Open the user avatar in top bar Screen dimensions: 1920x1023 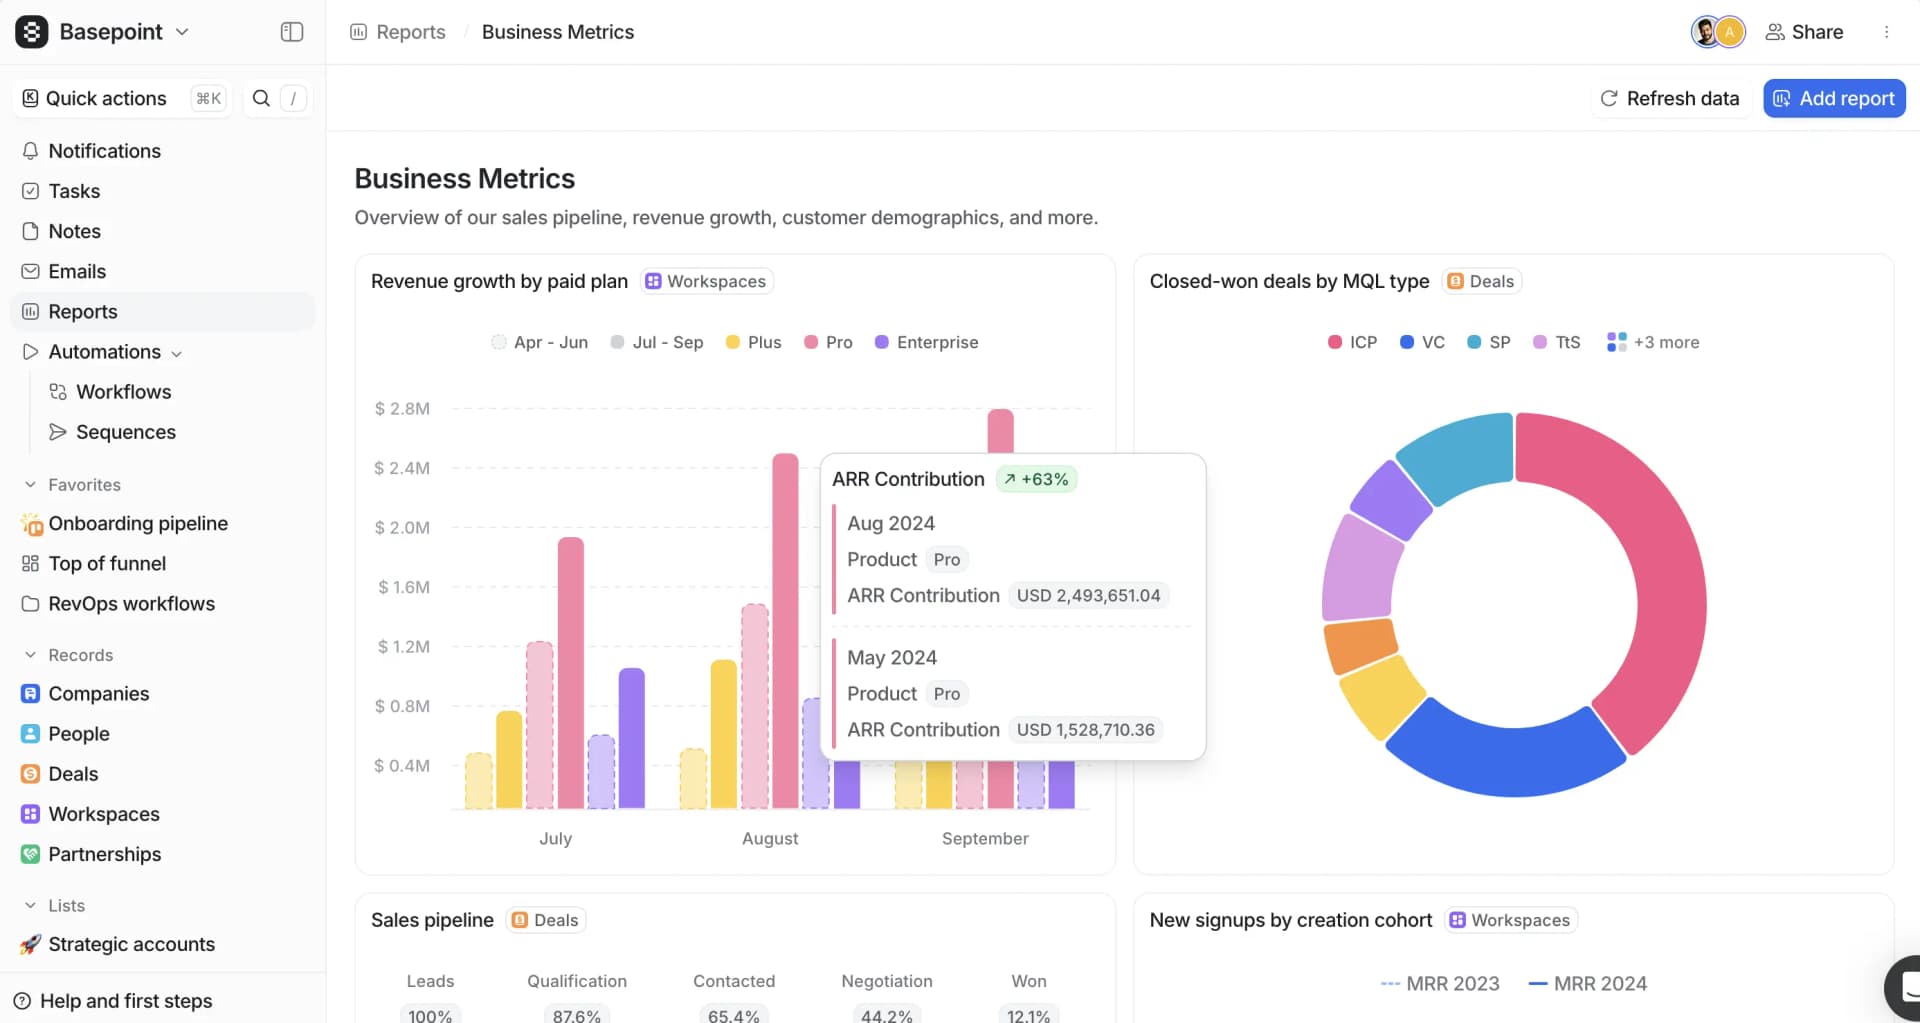[1705, 31]
